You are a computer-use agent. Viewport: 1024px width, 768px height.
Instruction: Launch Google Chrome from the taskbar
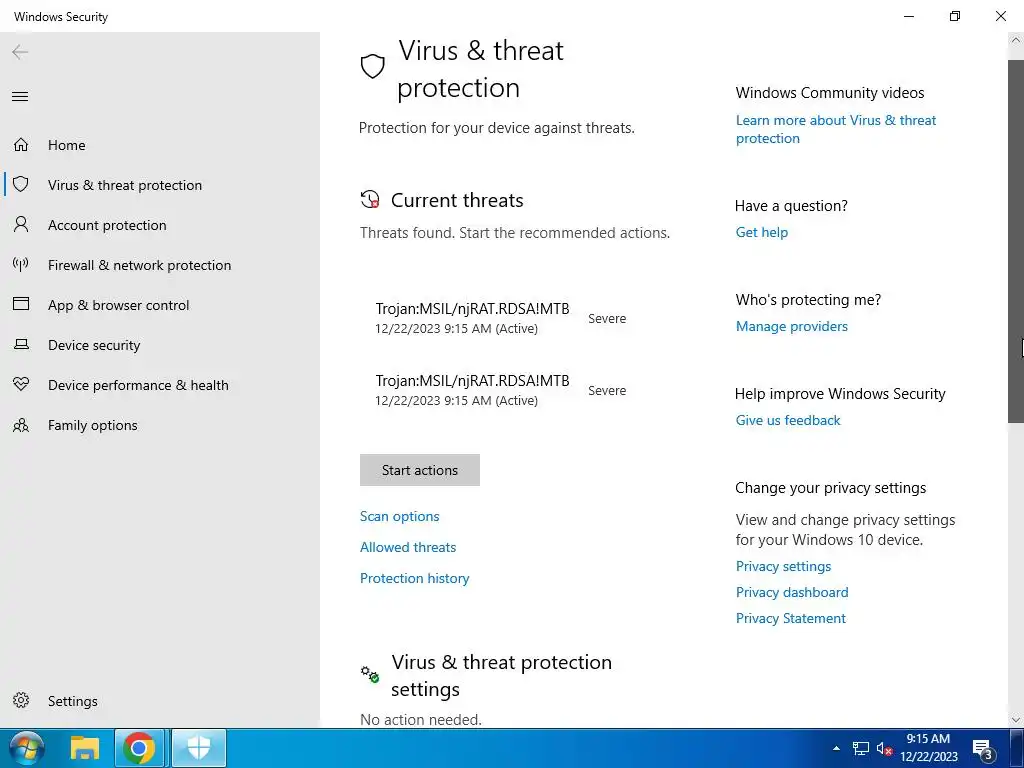click(138, 748)
